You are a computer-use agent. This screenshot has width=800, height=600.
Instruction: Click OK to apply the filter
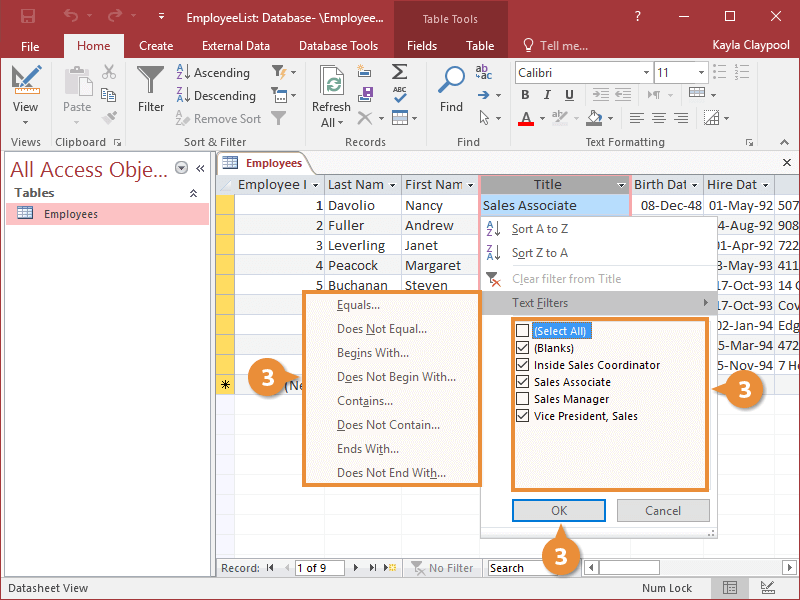(559, 510)
